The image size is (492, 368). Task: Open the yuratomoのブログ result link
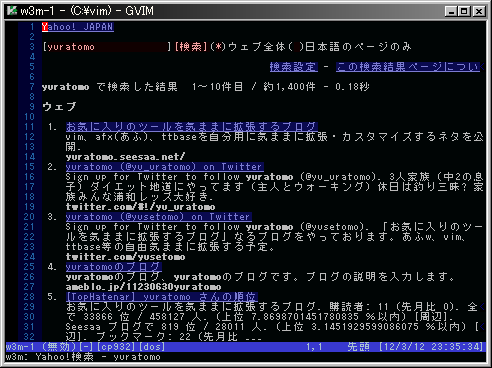[x=114, y=267]
